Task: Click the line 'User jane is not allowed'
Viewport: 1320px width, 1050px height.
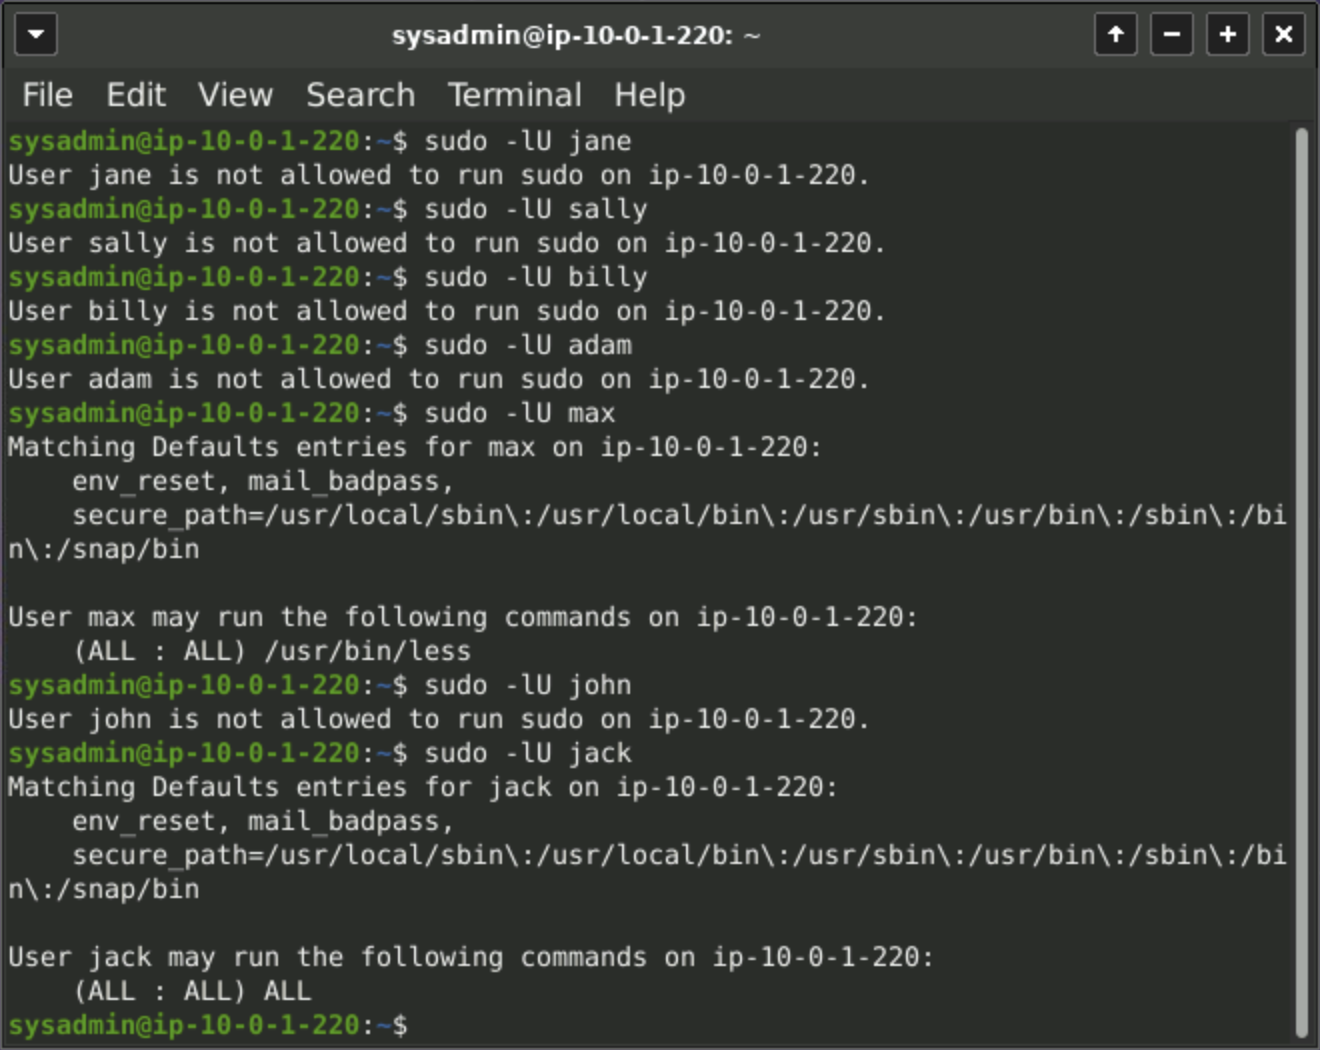Action: 439,175
